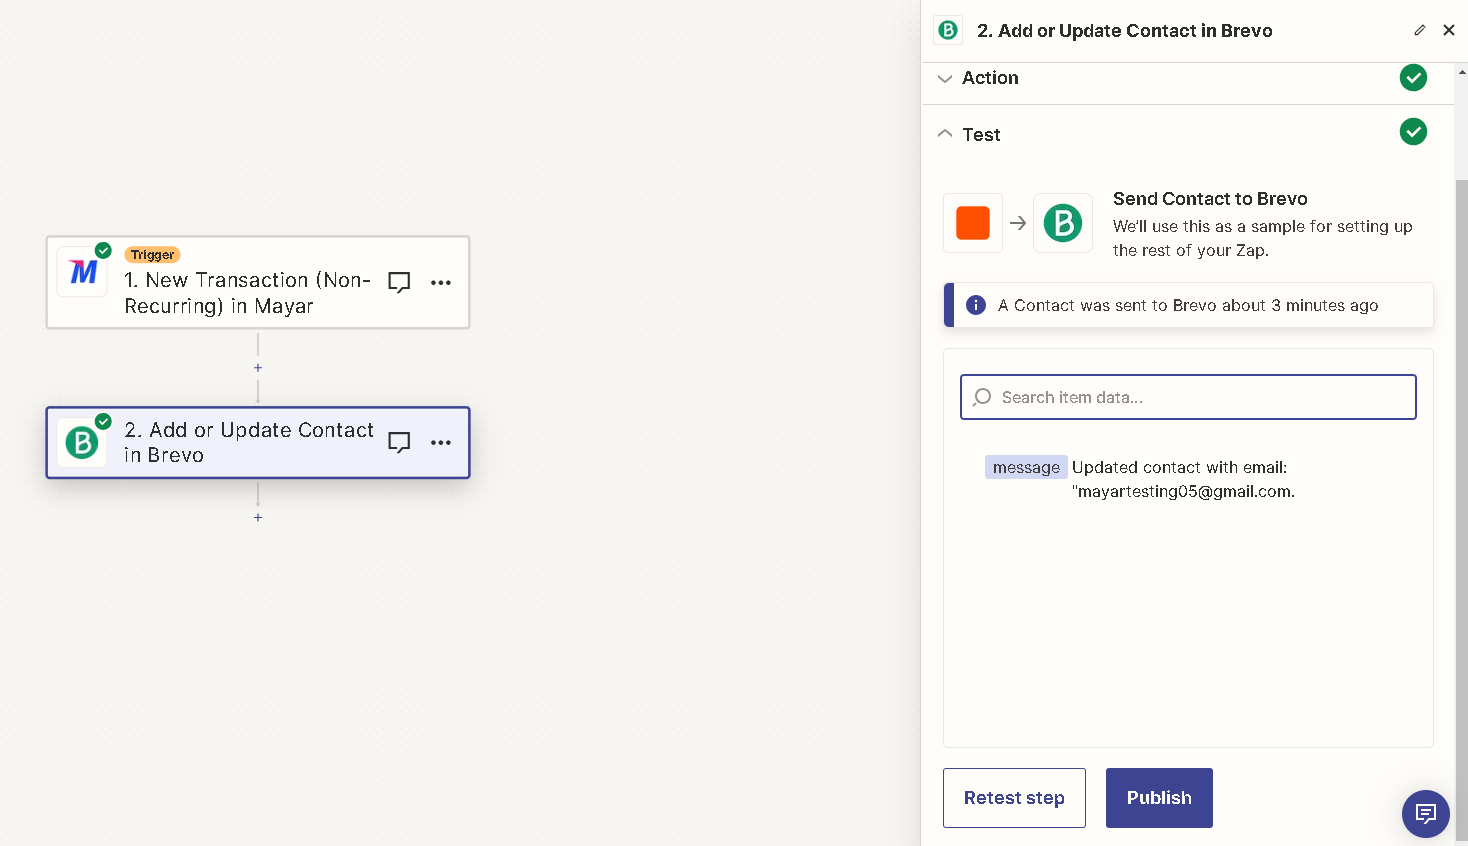Collapse the Test section chevron
This screenshot has height=846, width=1468.
point(945,133)
